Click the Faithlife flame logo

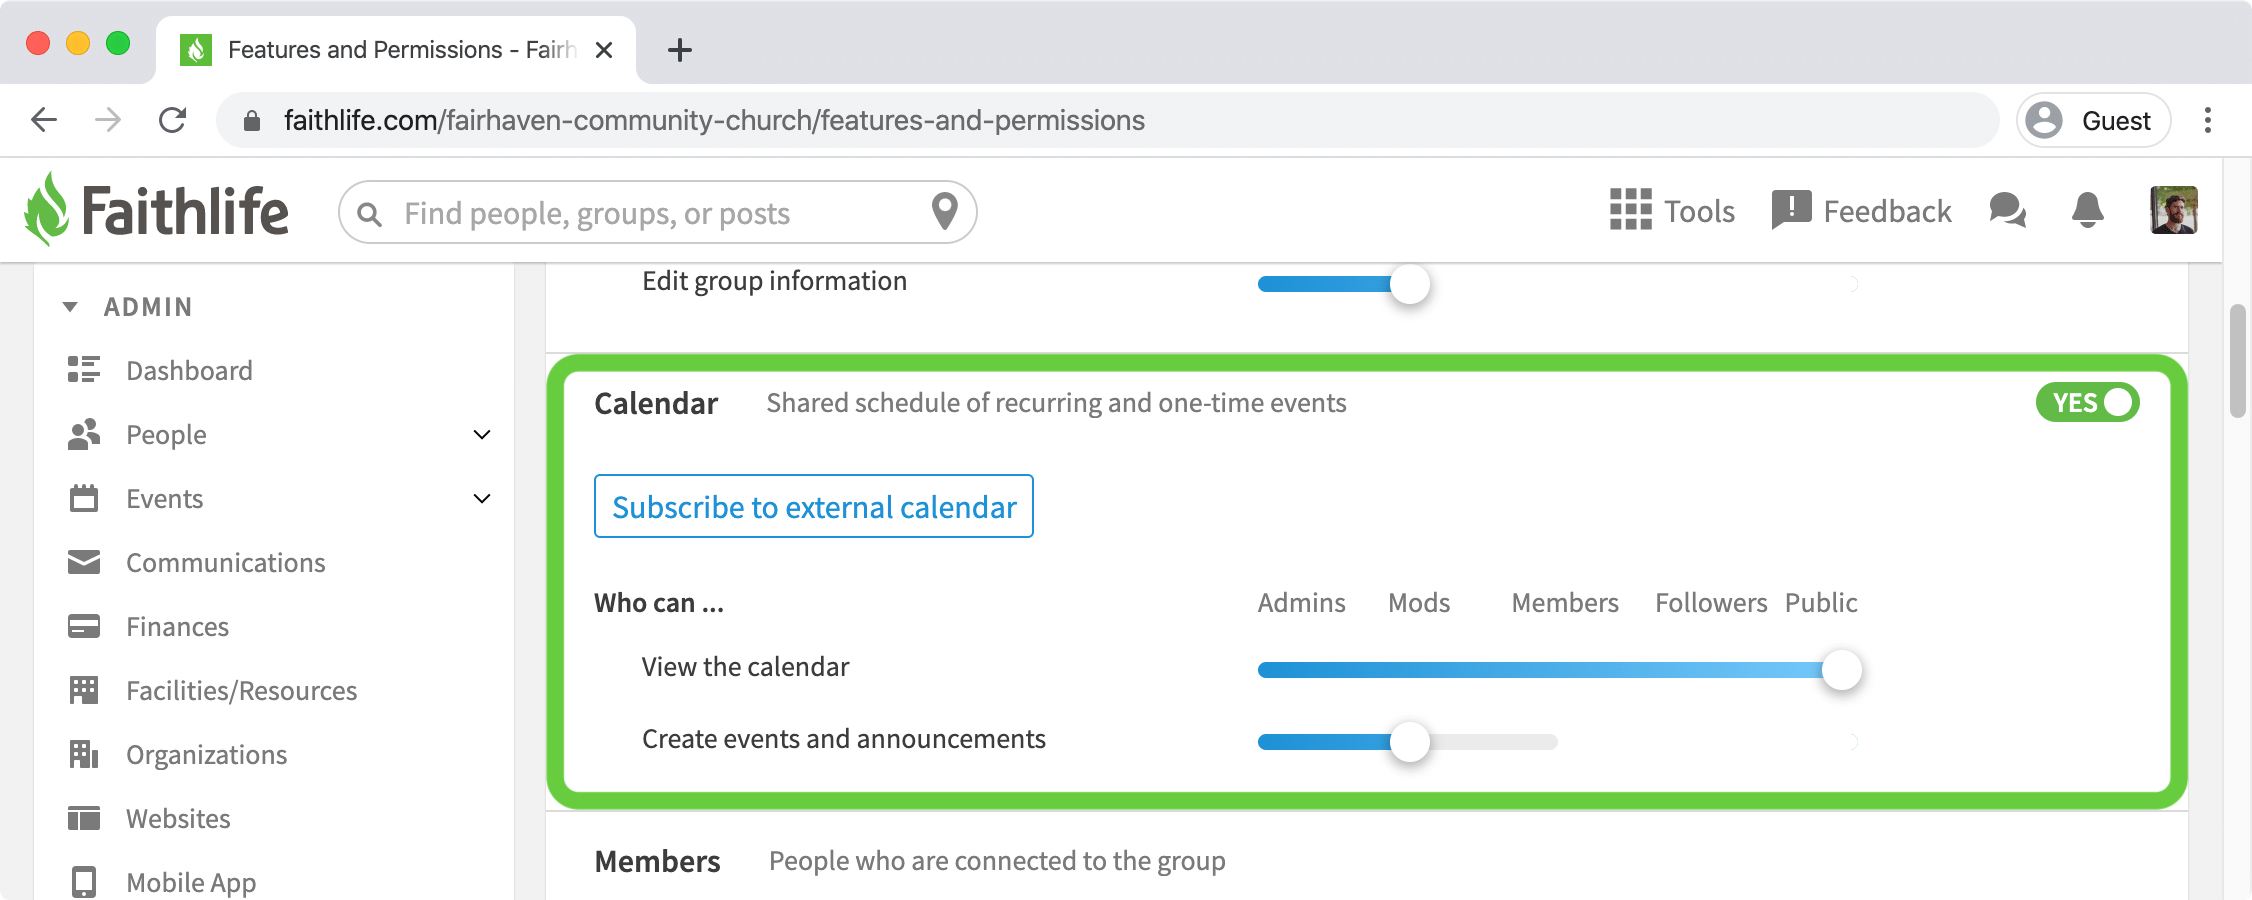pyautogui.click(x=46, y=209)
